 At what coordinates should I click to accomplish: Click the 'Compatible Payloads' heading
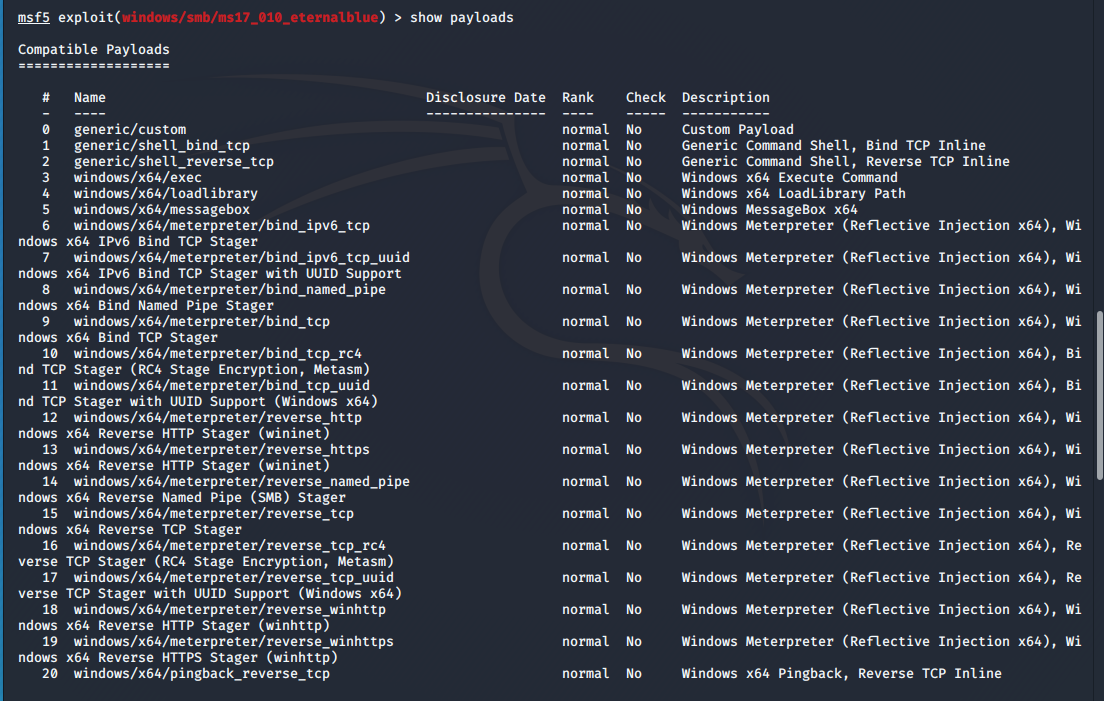tap(93, 49)
